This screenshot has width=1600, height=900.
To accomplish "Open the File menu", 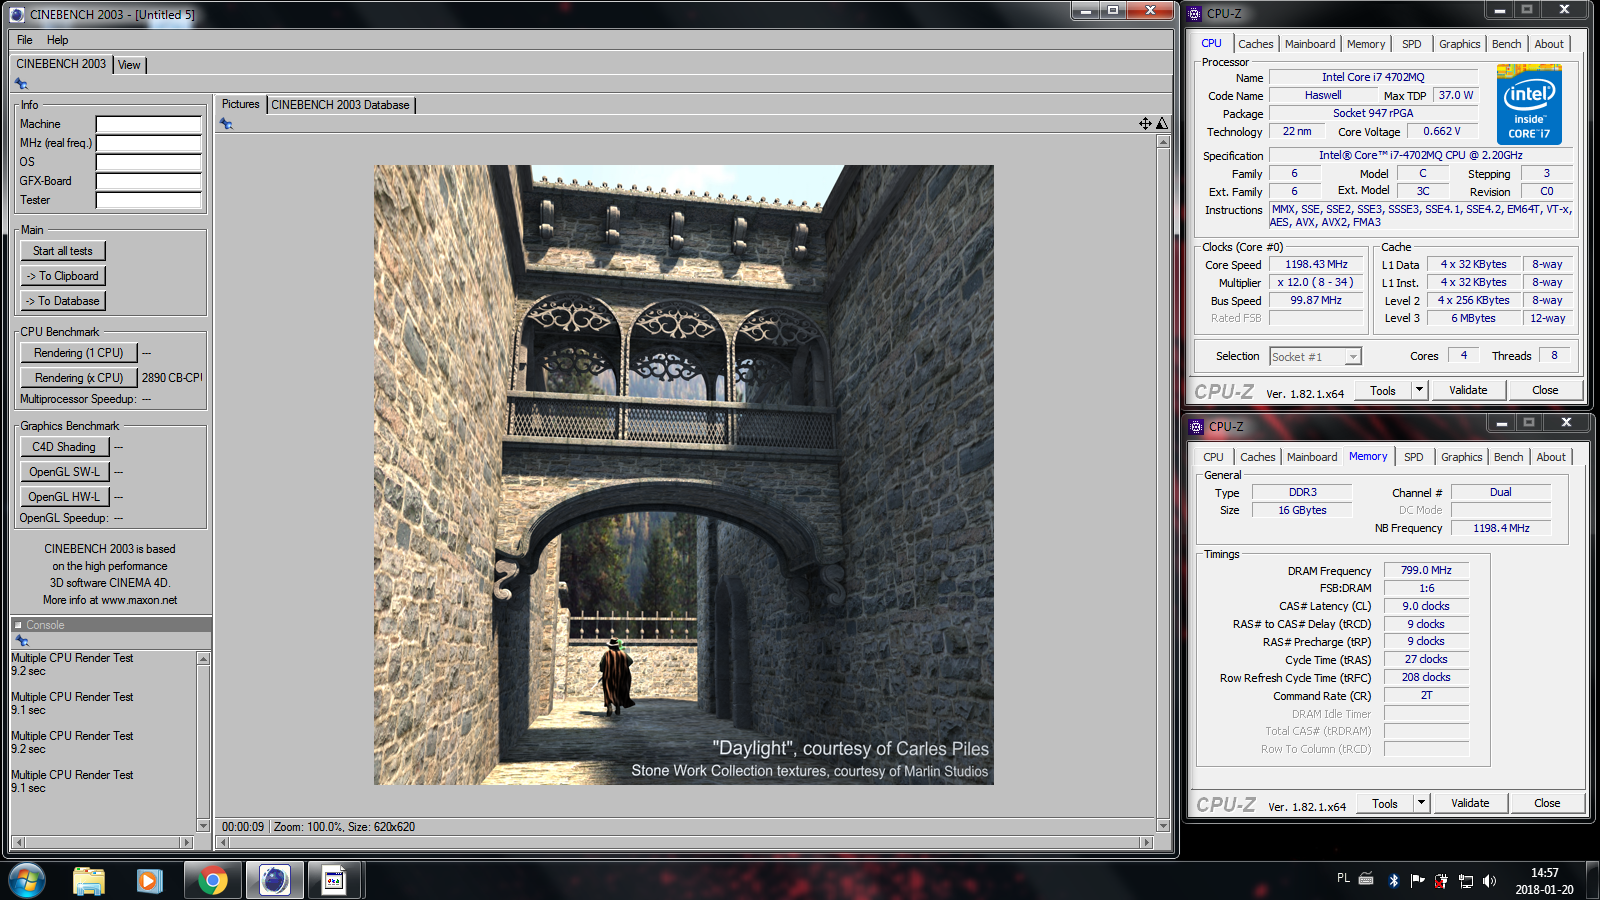I will pyautogui.click(x=25, y=40).
